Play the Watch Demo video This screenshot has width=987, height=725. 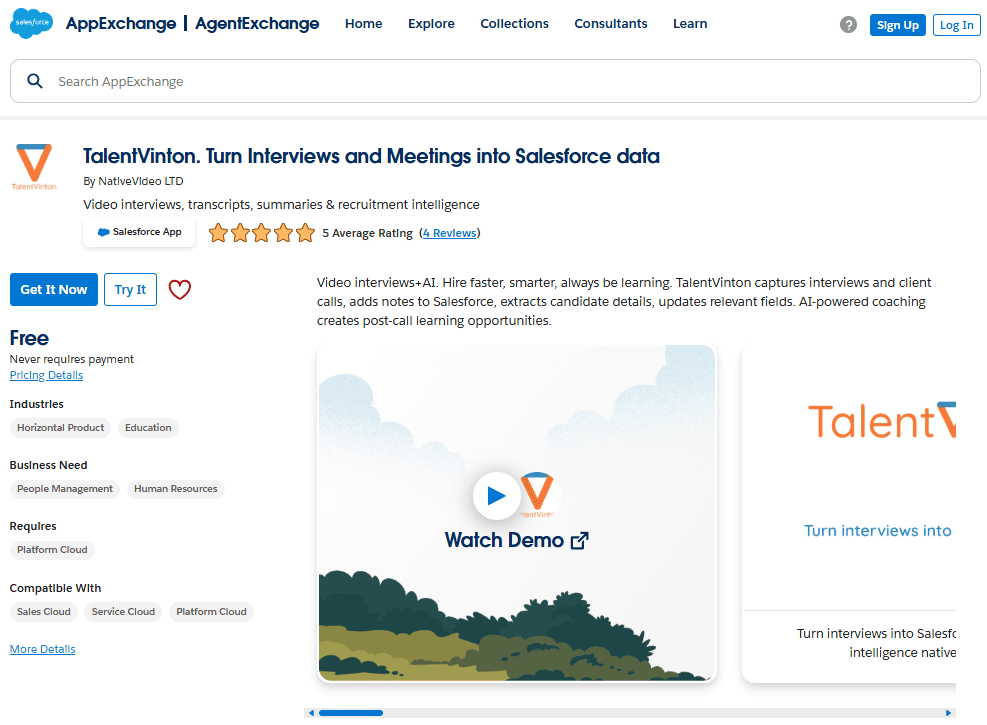point(497,496)
